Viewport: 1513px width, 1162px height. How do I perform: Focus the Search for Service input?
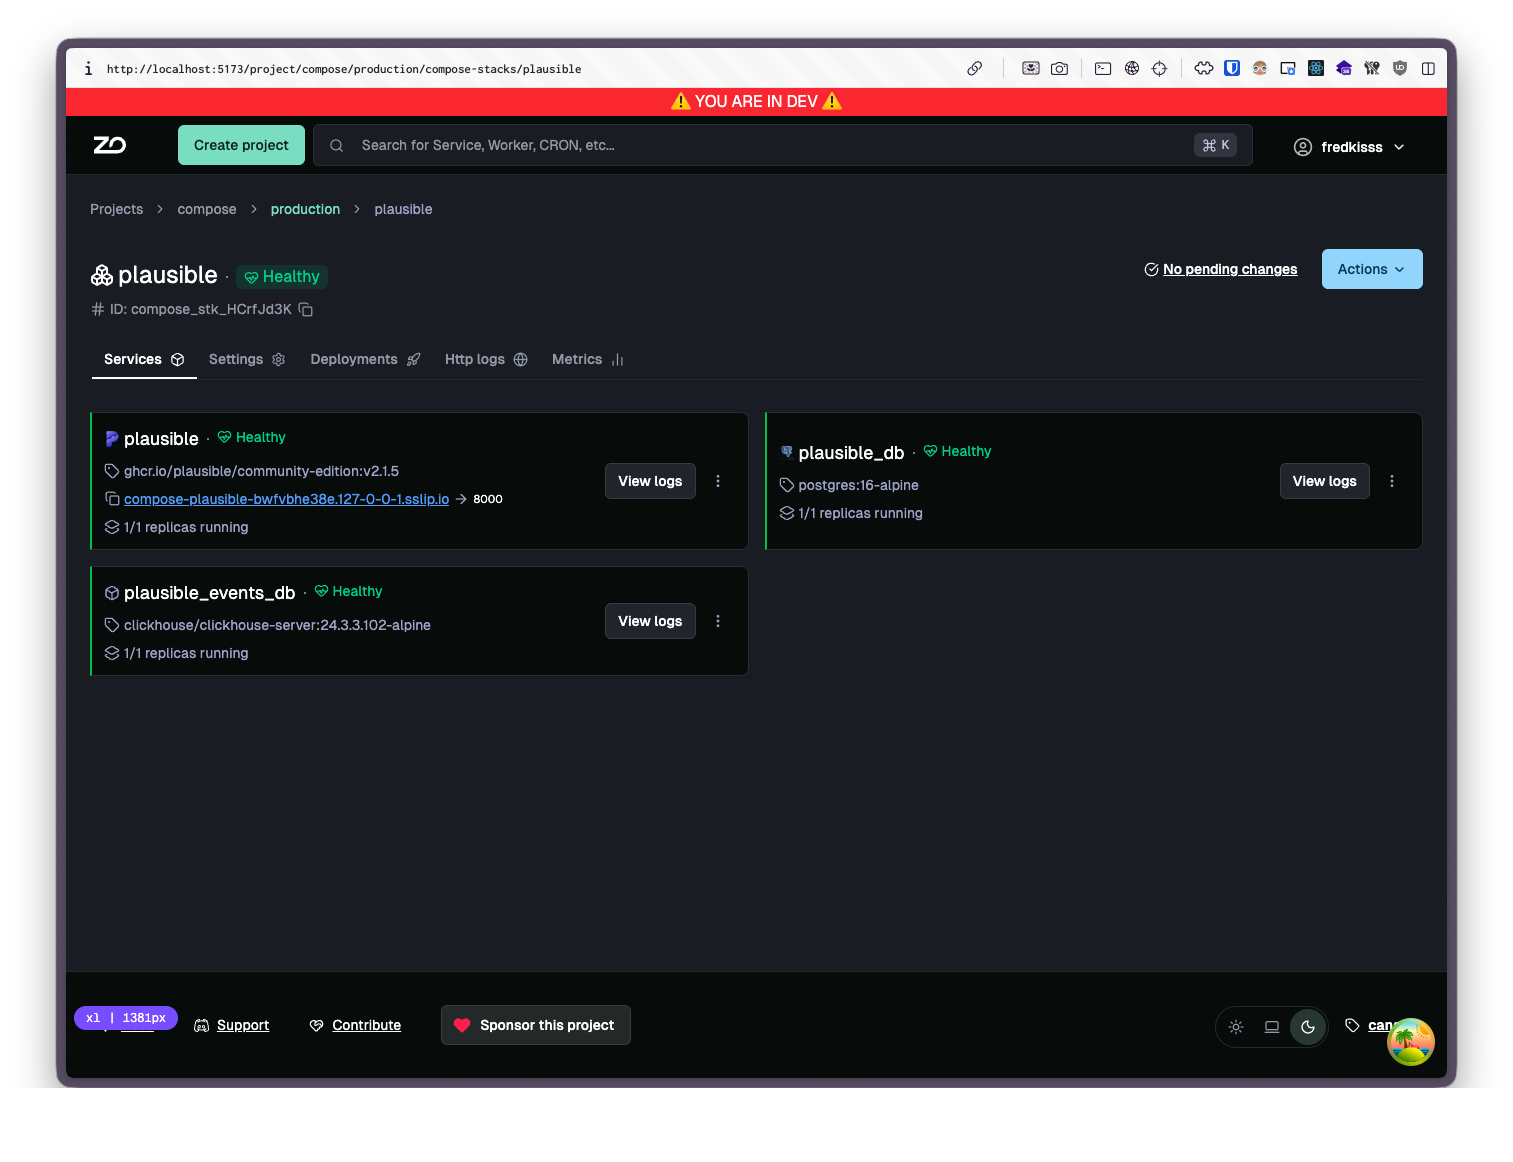pos(782,145)
